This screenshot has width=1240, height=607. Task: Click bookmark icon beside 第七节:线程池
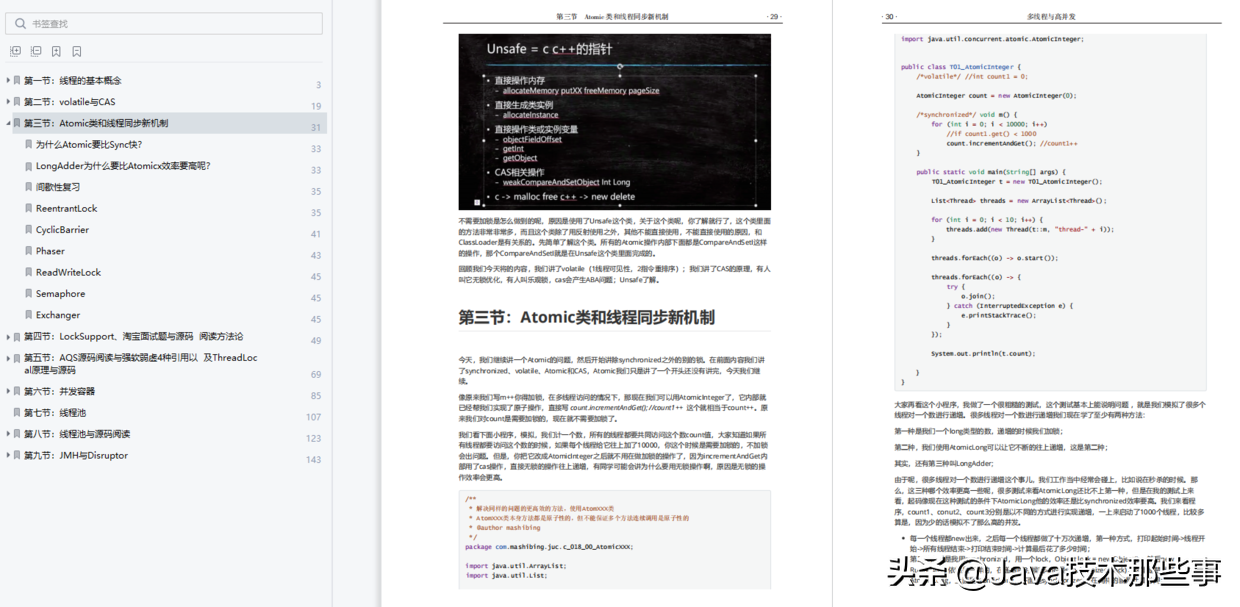point(16,413)
